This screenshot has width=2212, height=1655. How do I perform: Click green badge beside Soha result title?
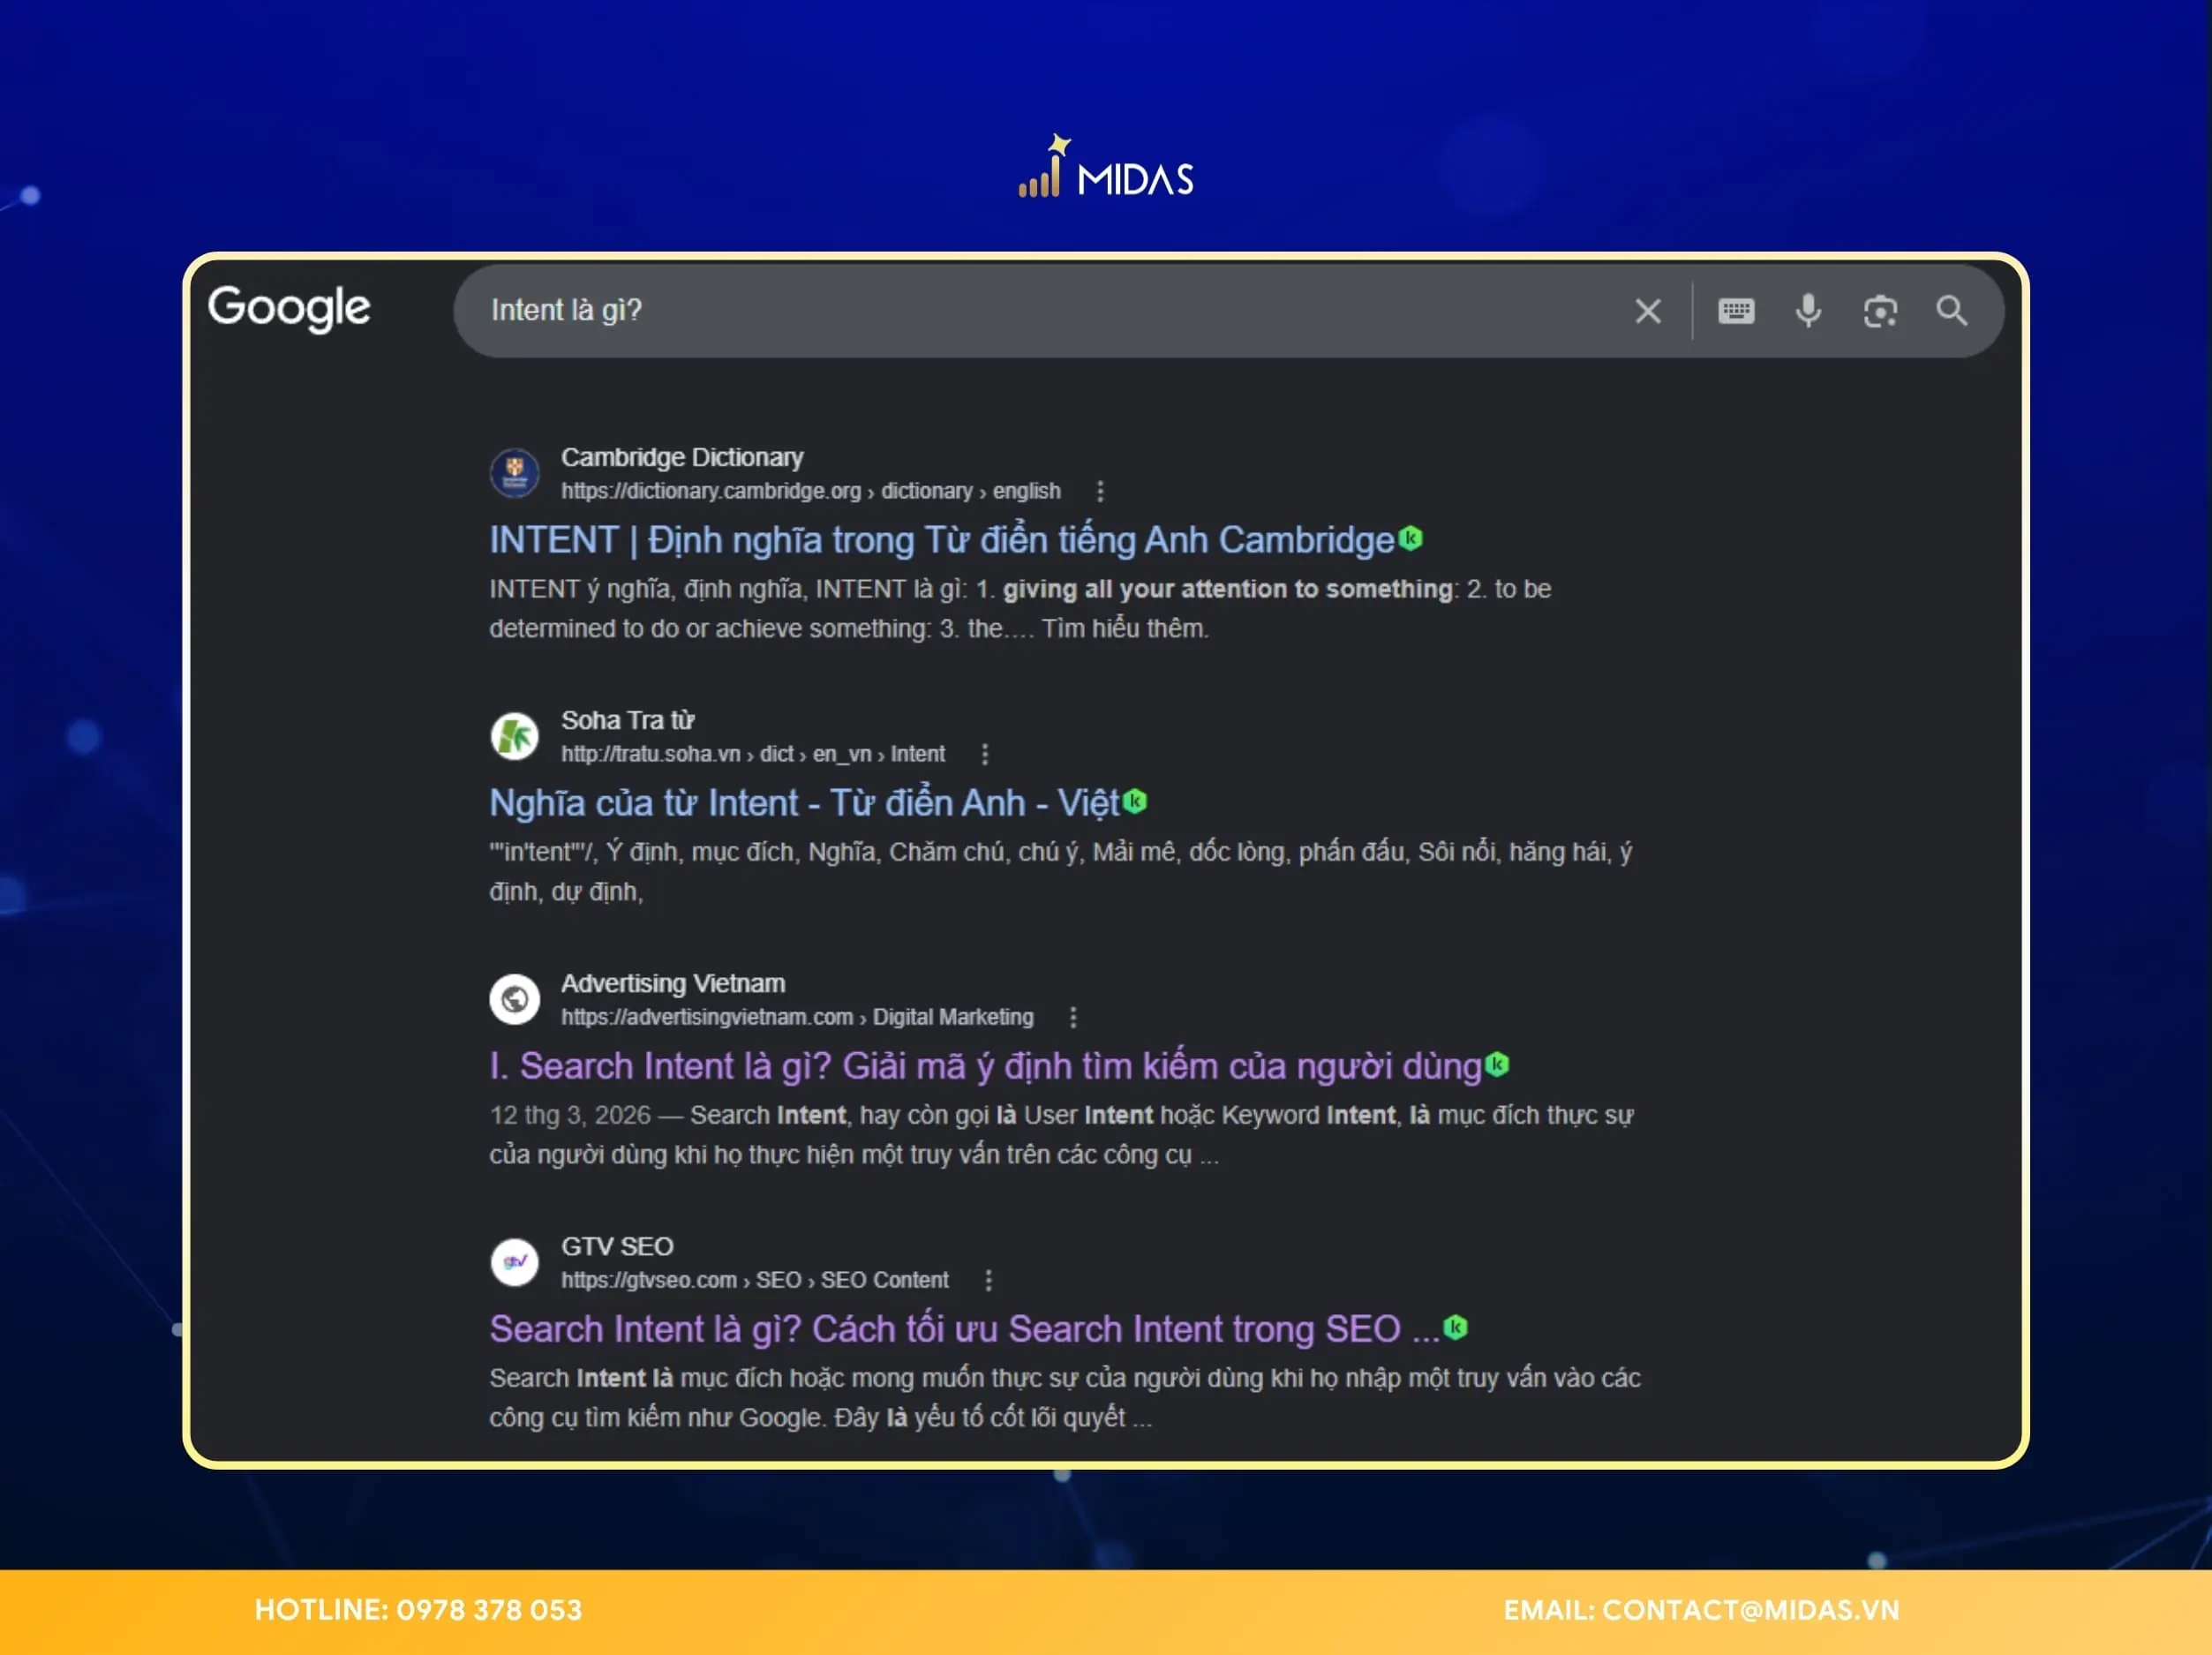pyautogui.click(x=1135, y=801)
